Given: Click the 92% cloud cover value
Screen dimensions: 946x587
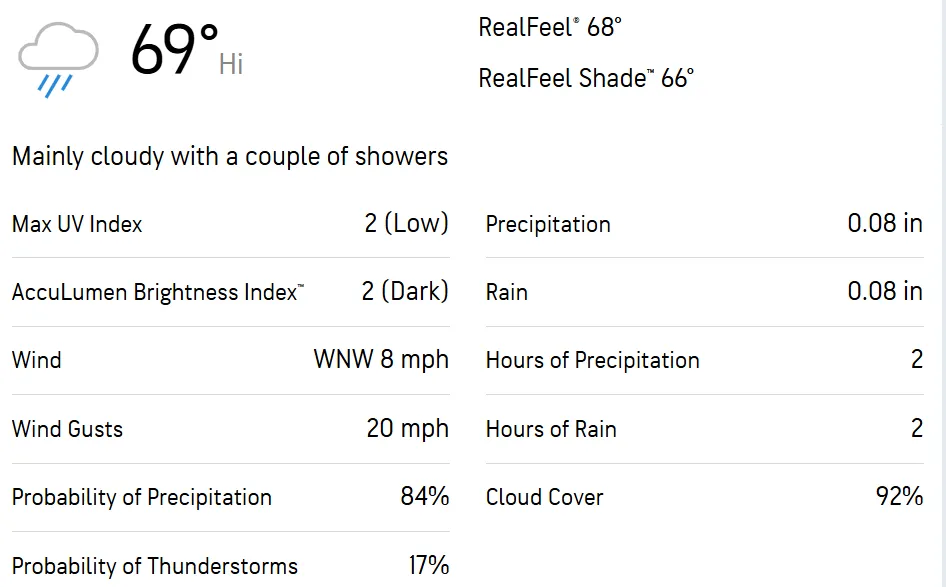Looking at the screenshot, I should click(898, 496).
